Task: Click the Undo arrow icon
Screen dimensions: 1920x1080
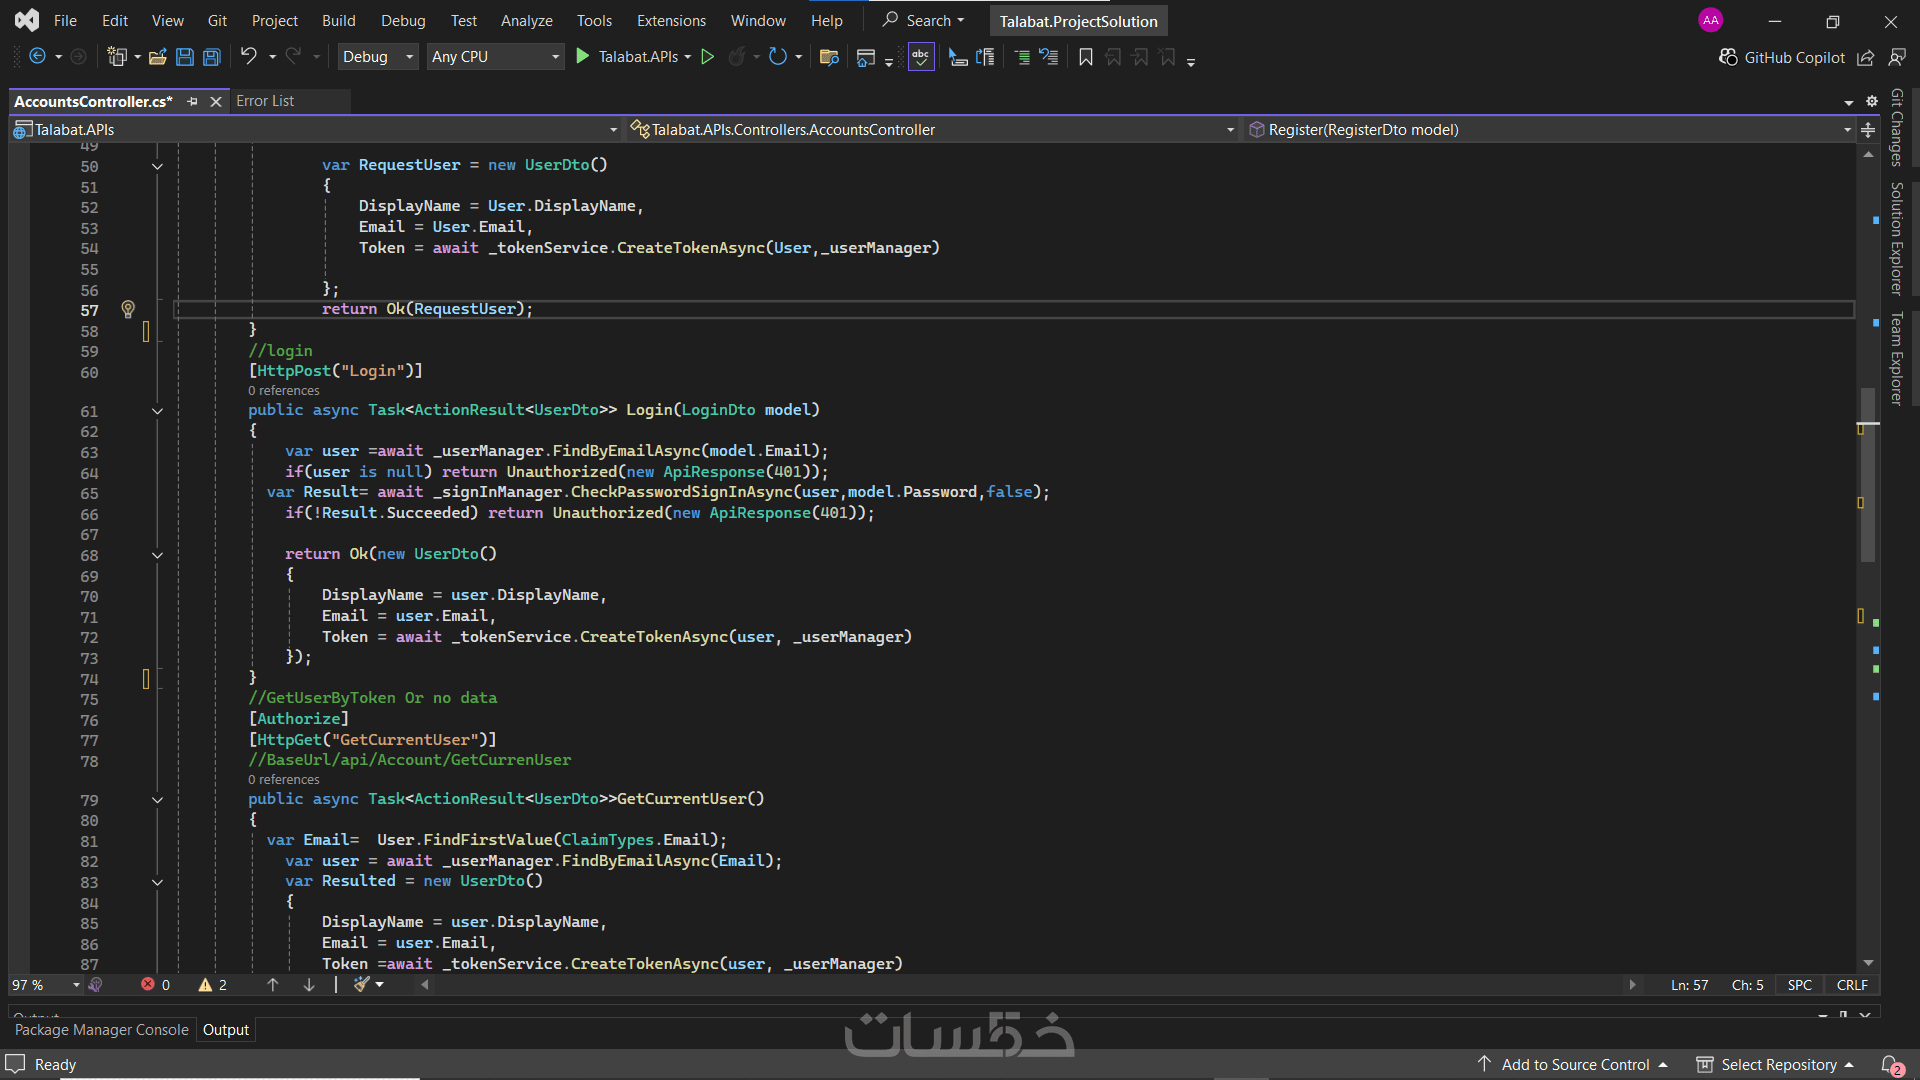Action: tap(248, 57)
